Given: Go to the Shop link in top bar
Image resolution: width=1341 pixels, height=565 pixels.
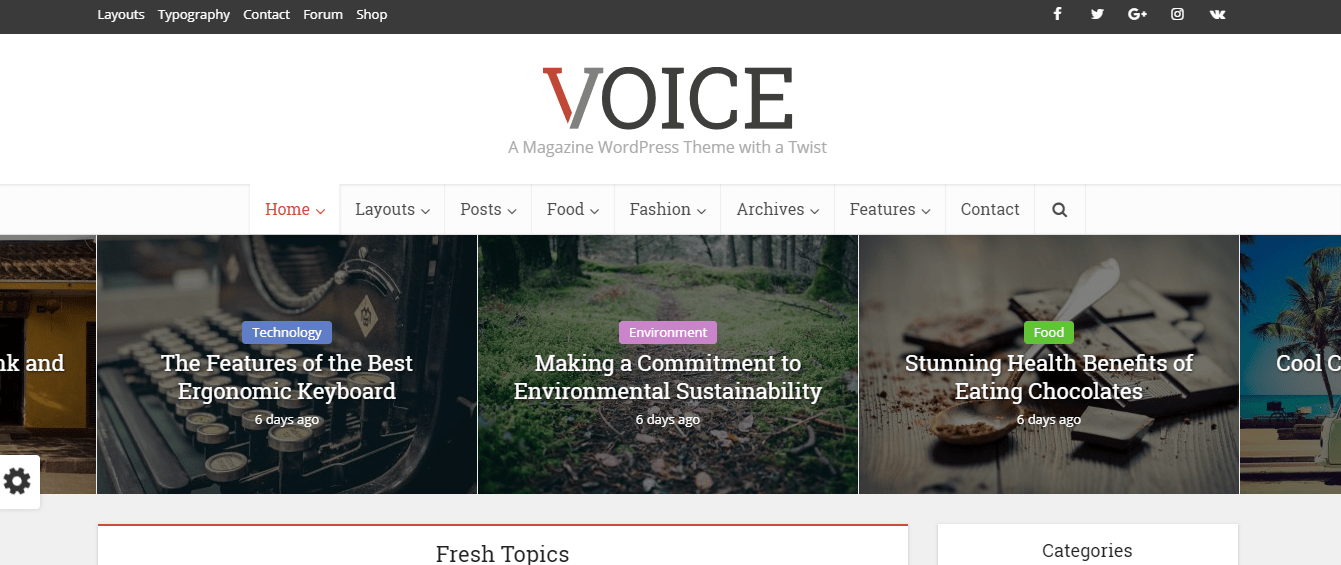Looking at the screenshot, I should click(x=372, y=15).
